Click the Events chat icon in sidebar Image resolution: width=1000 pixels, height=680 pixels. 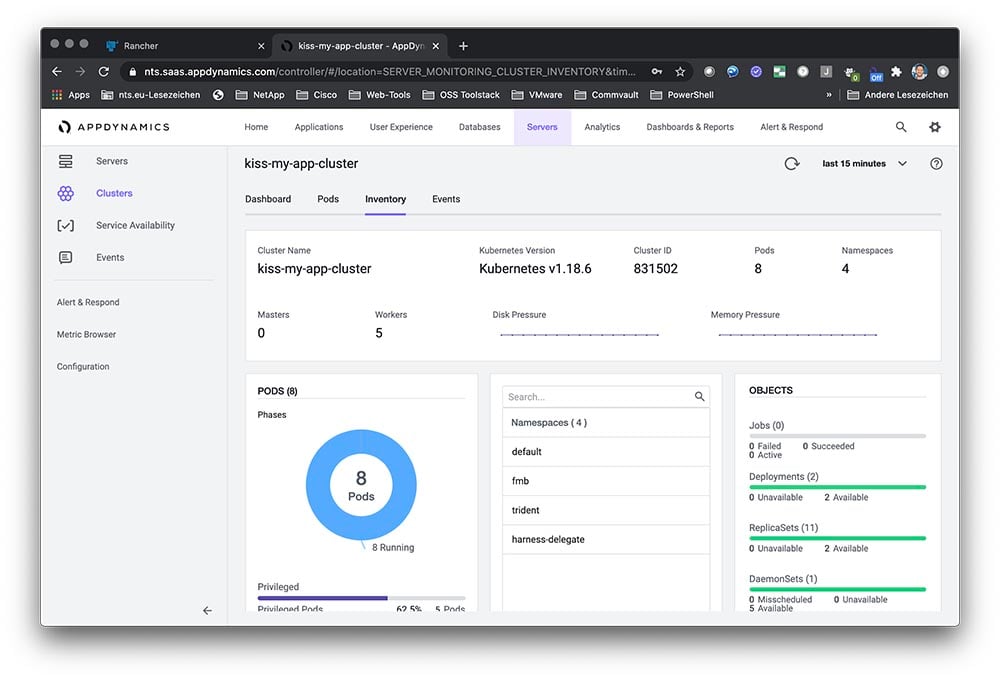66,257
